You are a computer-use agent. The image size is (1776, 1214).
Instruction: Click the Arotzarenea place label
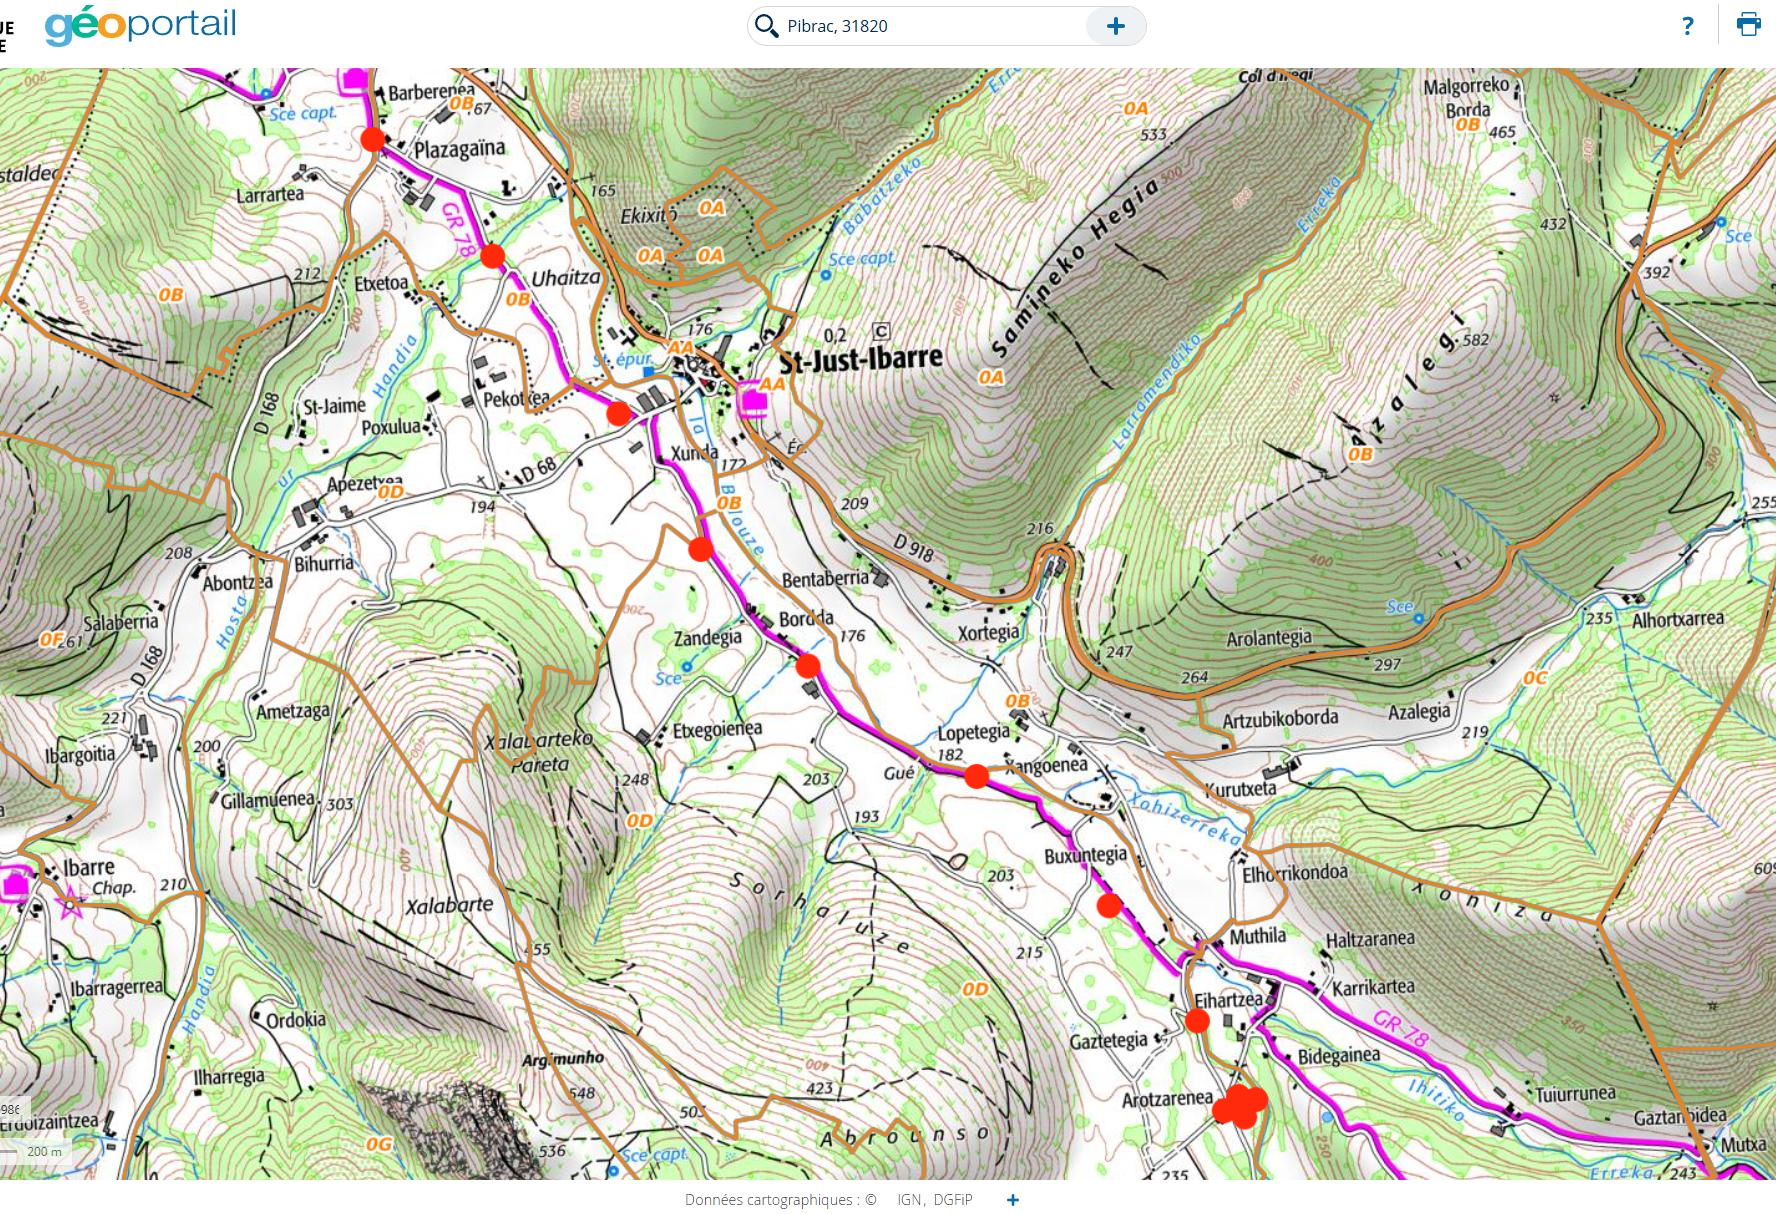point(1167,1099)
